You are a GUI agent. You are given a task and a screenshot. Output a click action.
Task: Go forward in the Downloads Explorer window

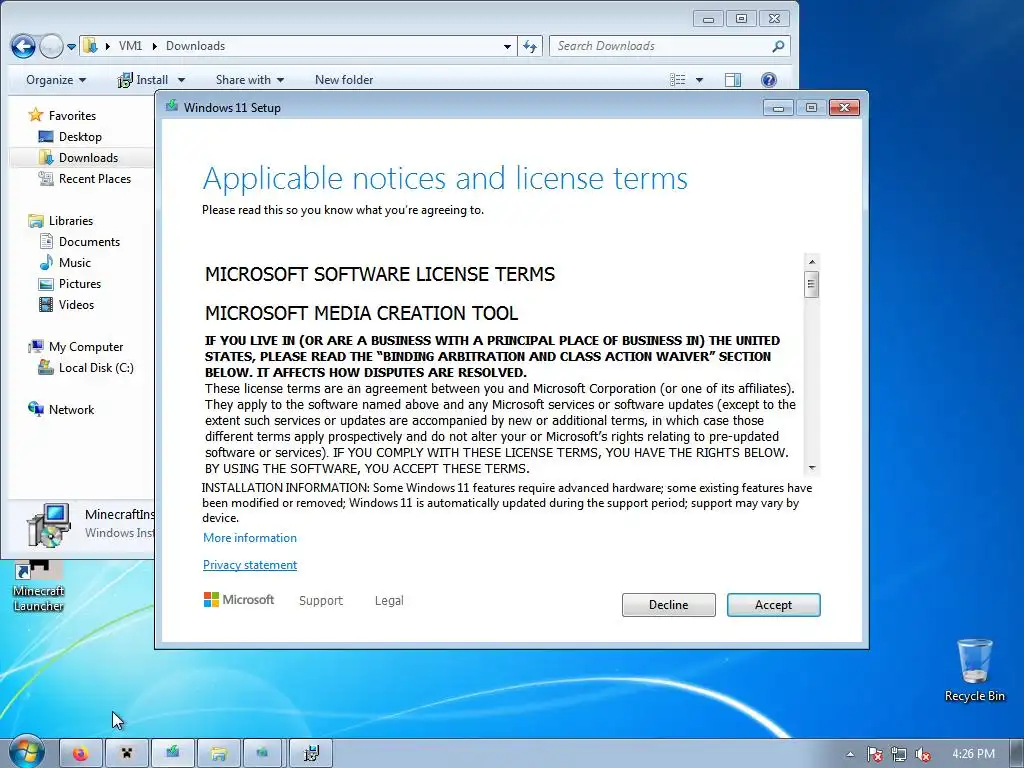point(51,46)
